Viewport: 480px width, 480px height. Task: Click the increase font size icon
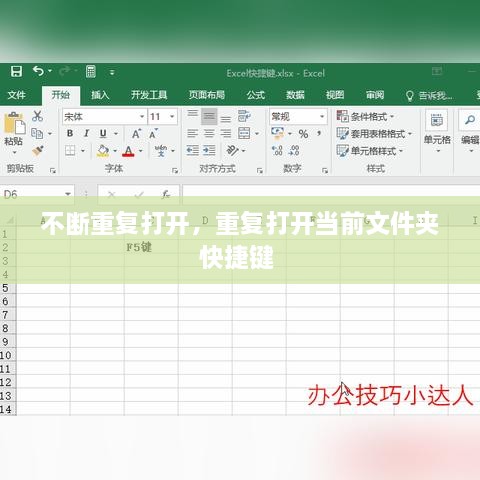[136, 134]
